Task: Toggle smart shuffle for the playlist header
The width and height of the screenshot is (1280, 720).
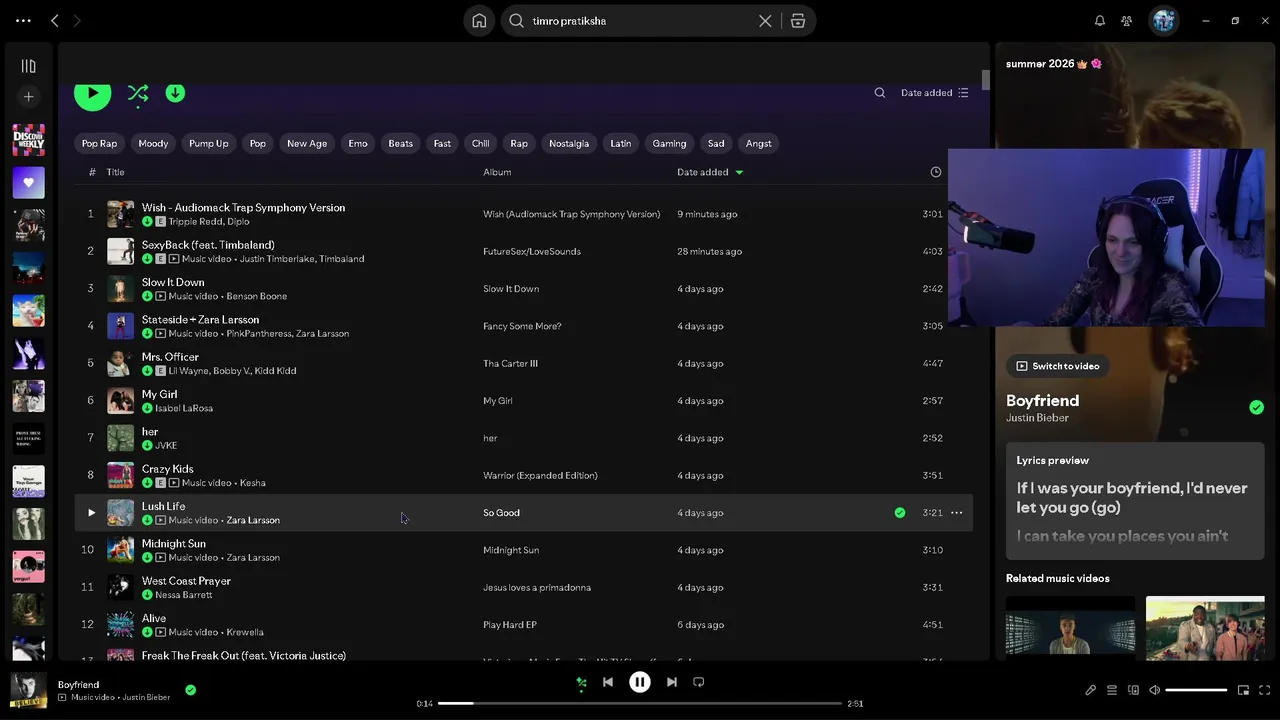Action: pos(138,93)
